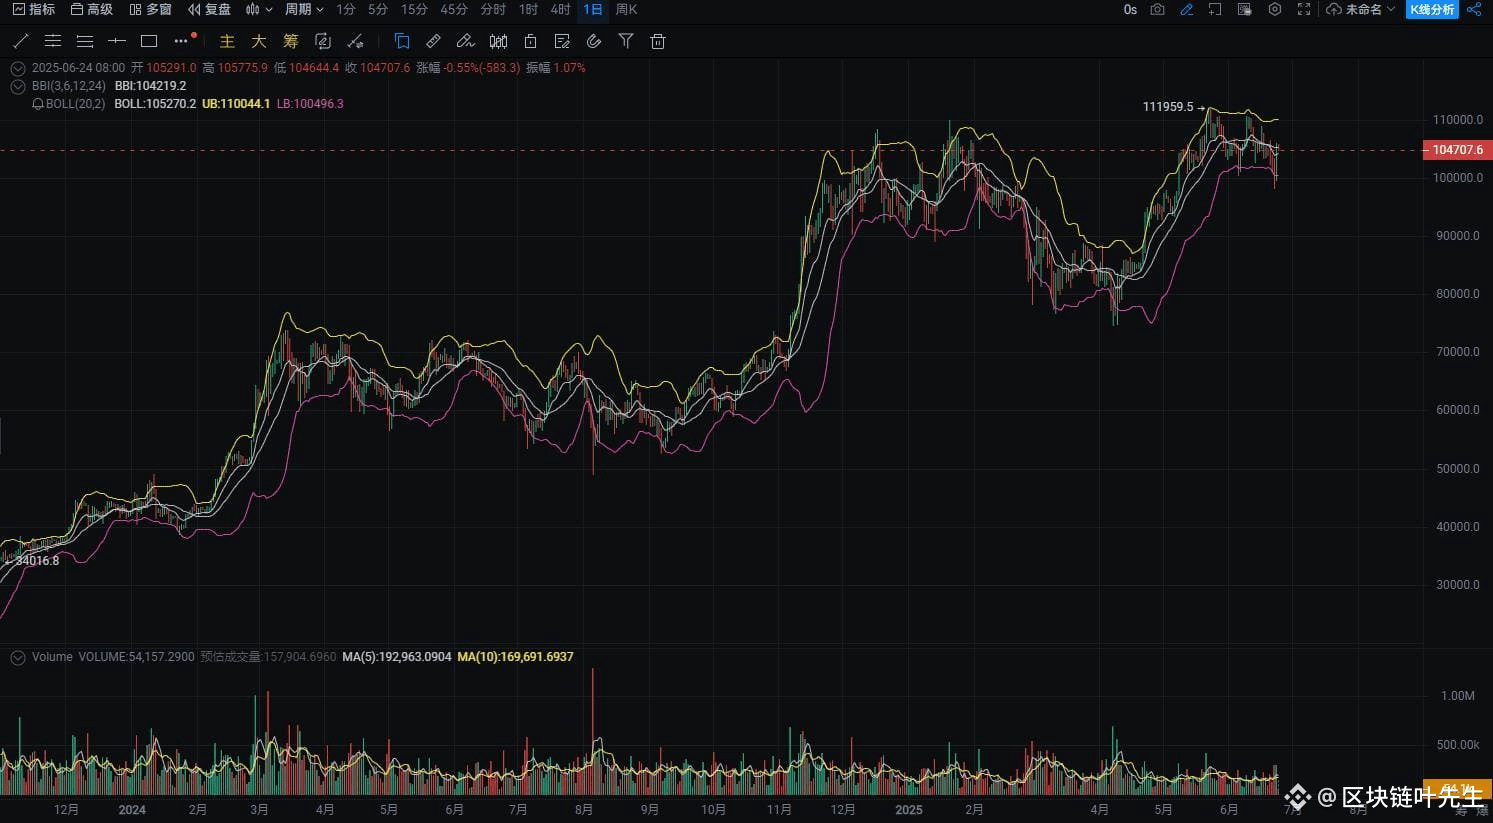Click the 大 large-order indicator icon
The width and height of the screenshot is (1493, 823).
259,41
